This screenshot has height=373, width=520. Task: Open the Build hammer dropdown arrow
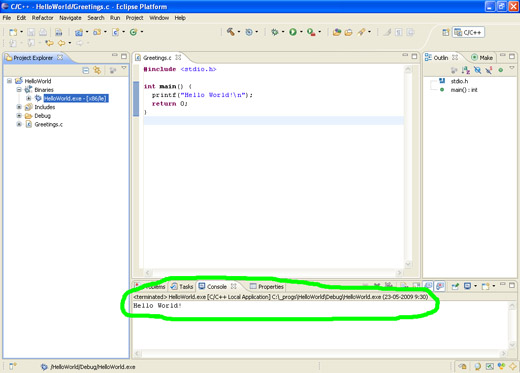239,32
